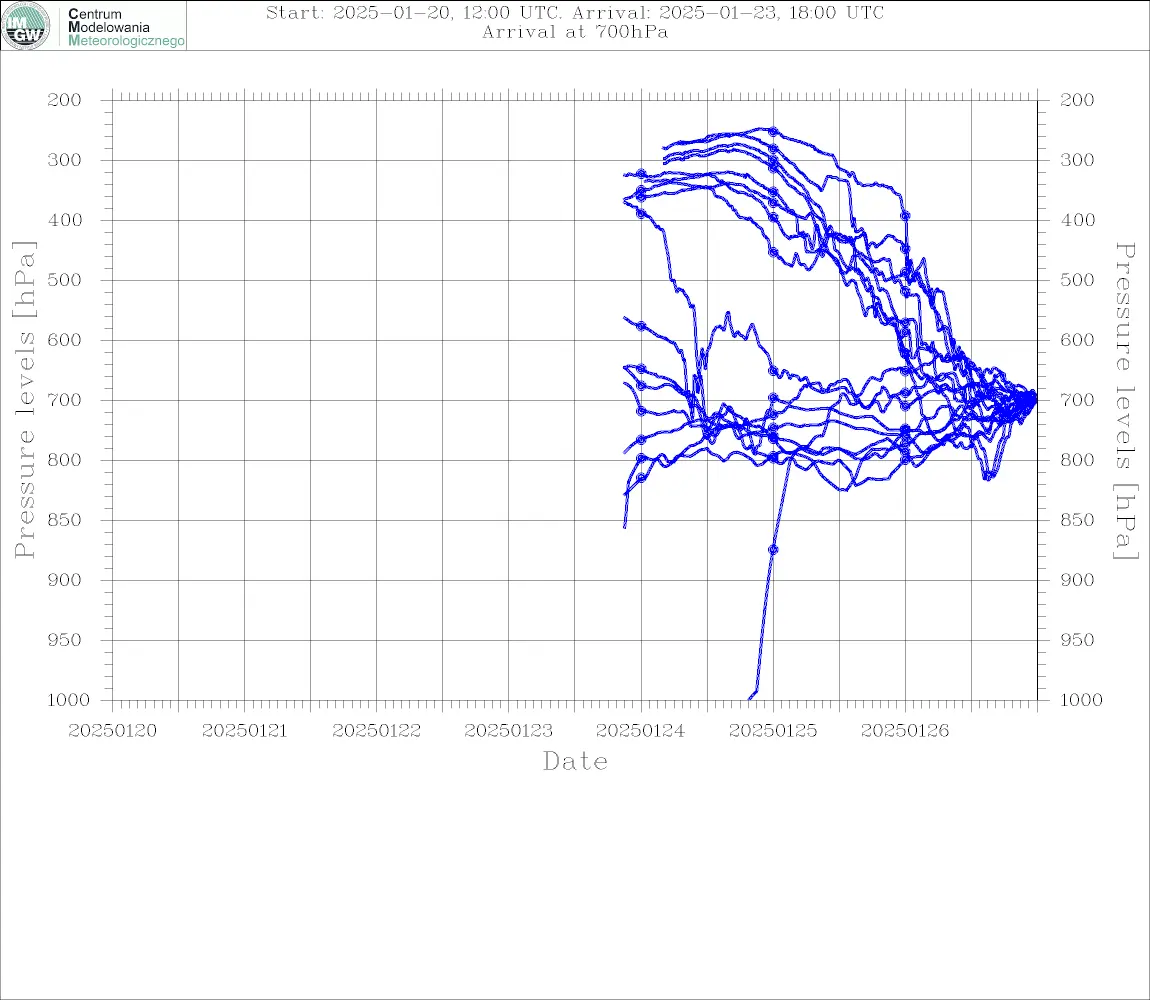Screen dimensions: 1150x1000
Task: Click x-axis date label 20250121
Action: tap(244, 731)
